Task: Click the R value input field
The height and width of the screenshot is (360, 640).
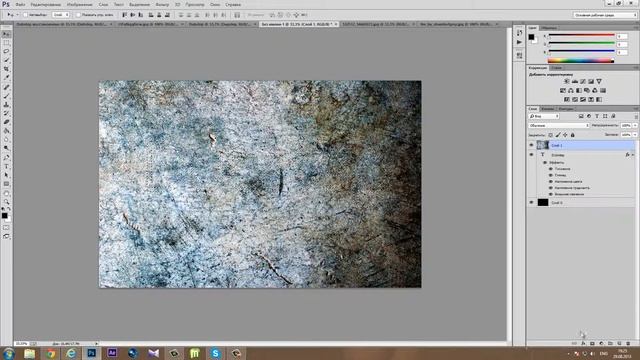Action: tap(622, 36)
